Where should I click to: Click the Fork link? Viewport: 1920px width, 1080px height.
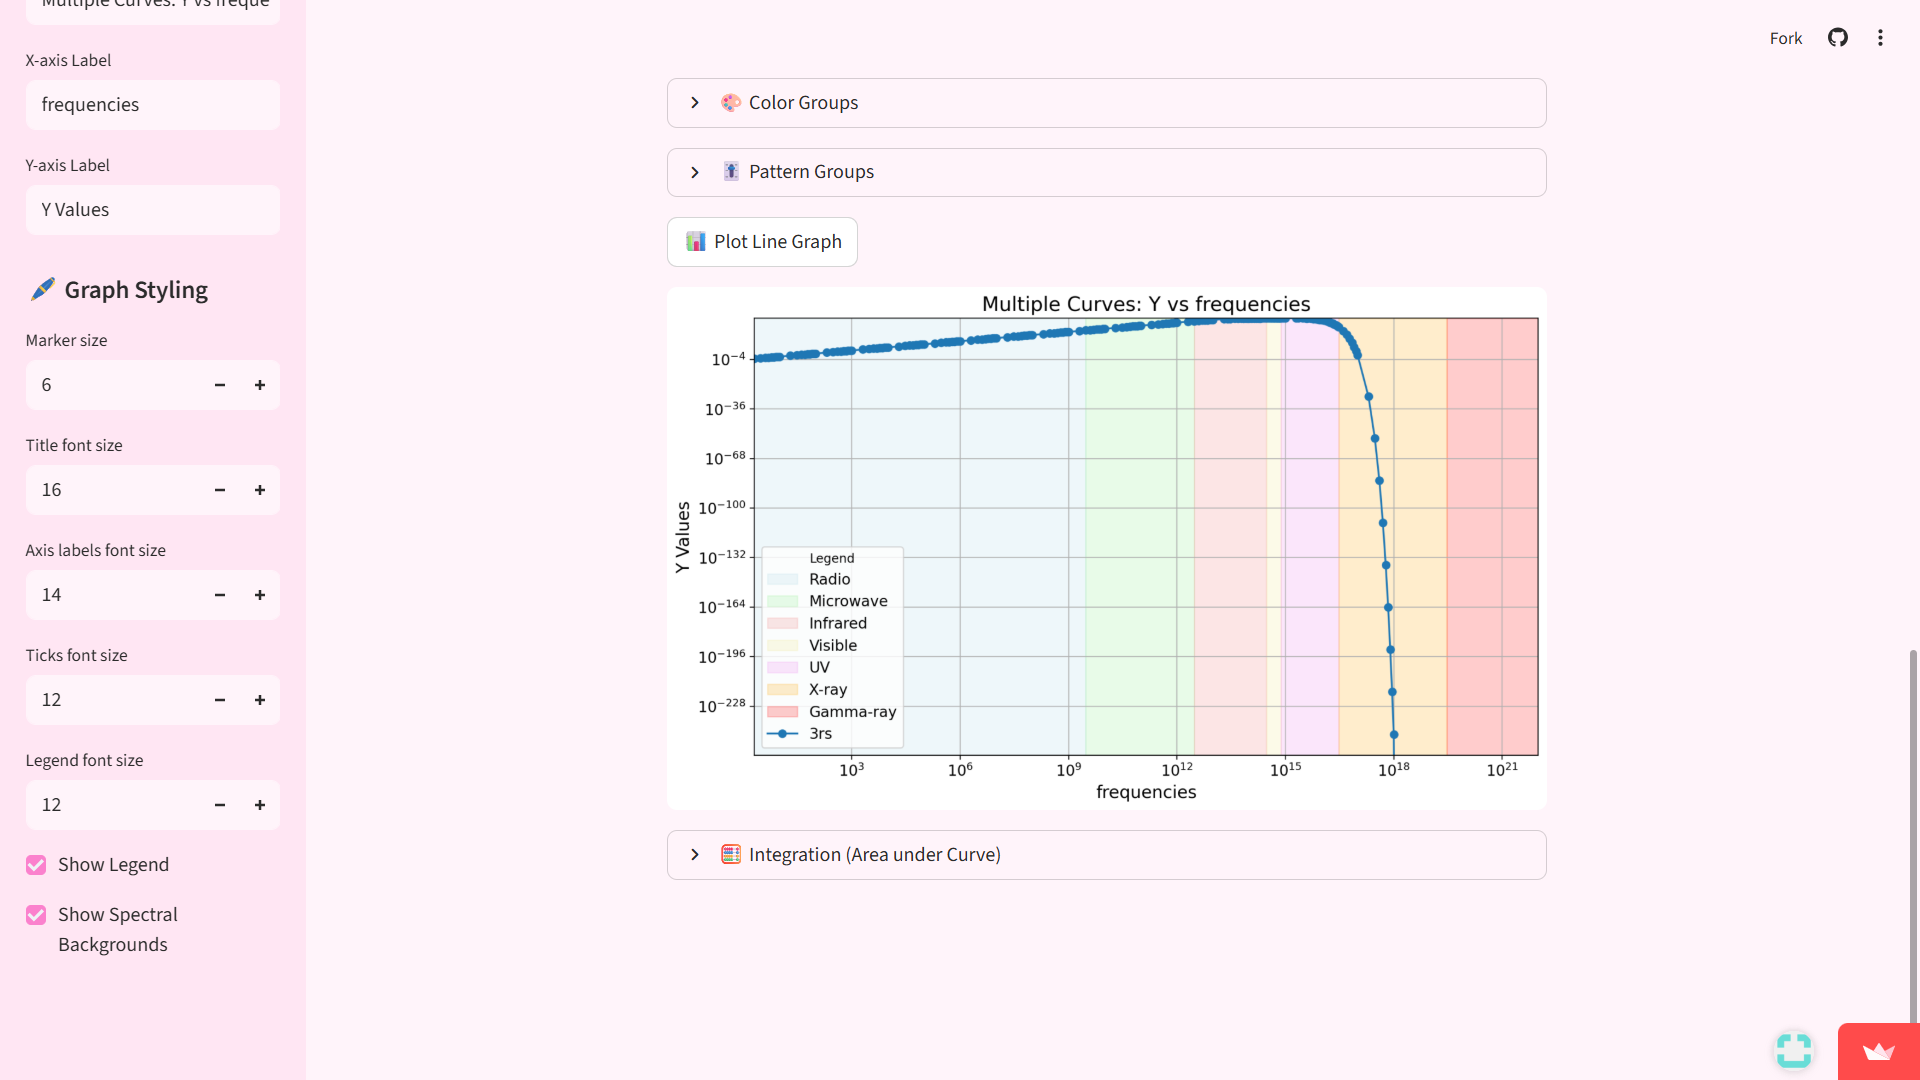point(1785,38)
